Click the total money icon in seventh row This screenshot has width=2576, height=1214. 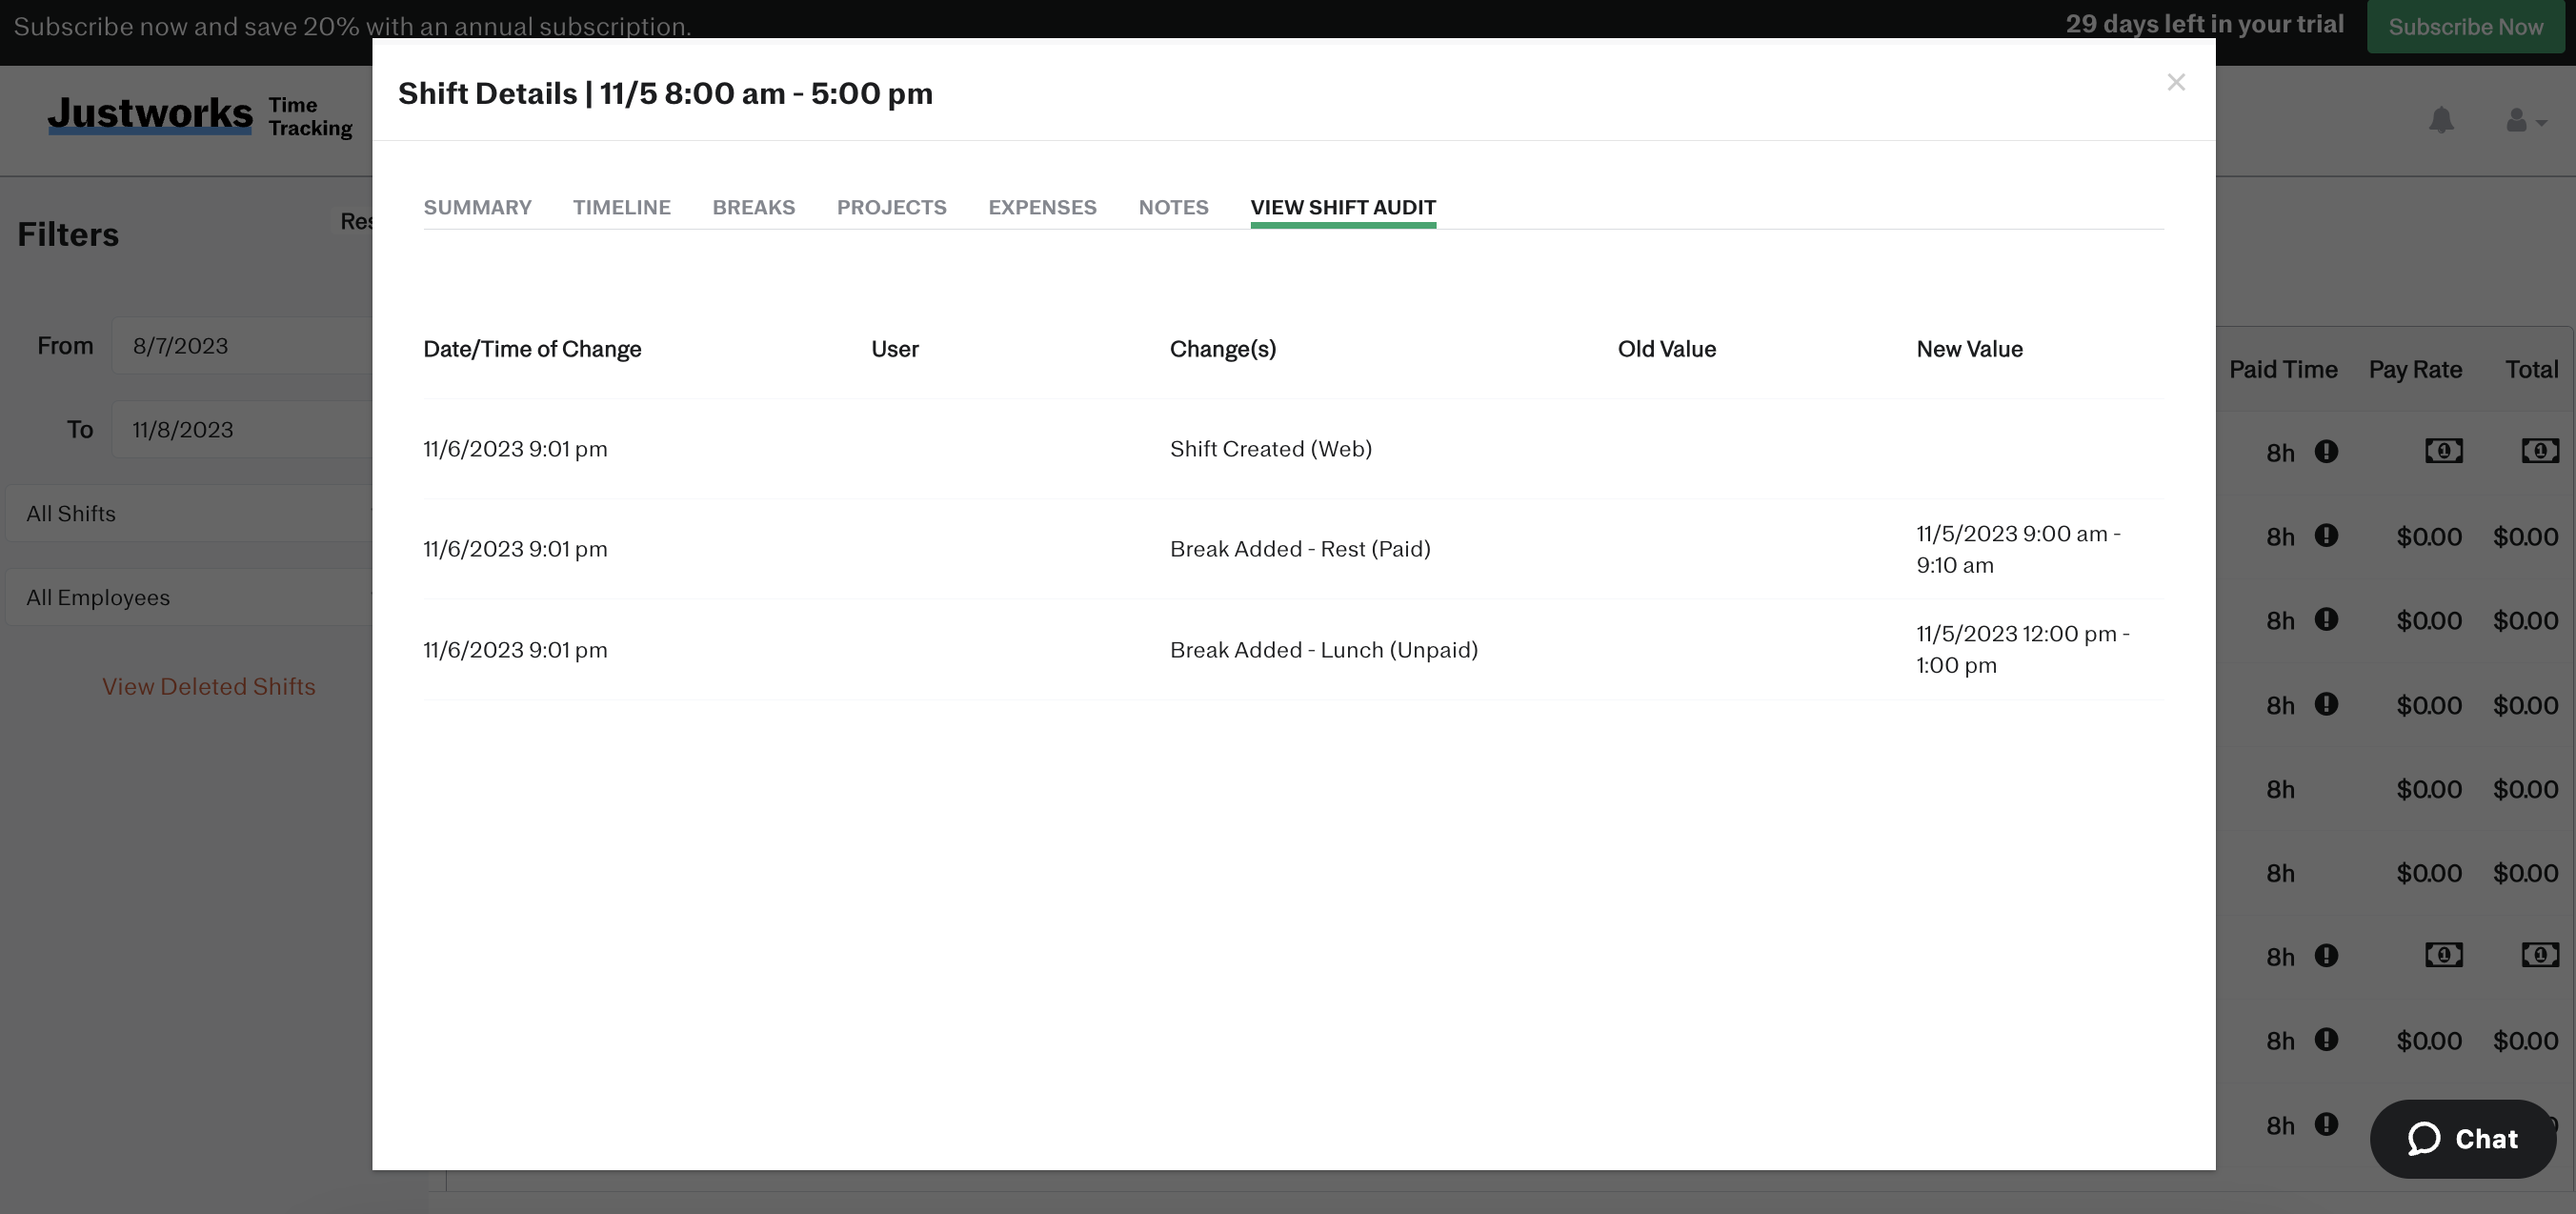[x=2539, y=955]
